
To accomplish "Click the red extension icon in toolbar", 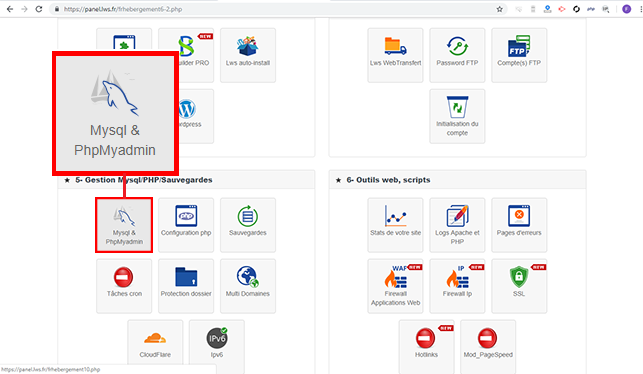I will 562,9.
